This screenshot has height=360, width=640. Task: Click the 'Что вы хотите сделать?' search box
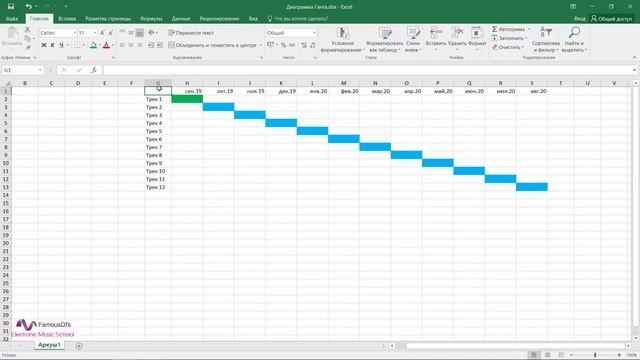(x=298, y=19)
